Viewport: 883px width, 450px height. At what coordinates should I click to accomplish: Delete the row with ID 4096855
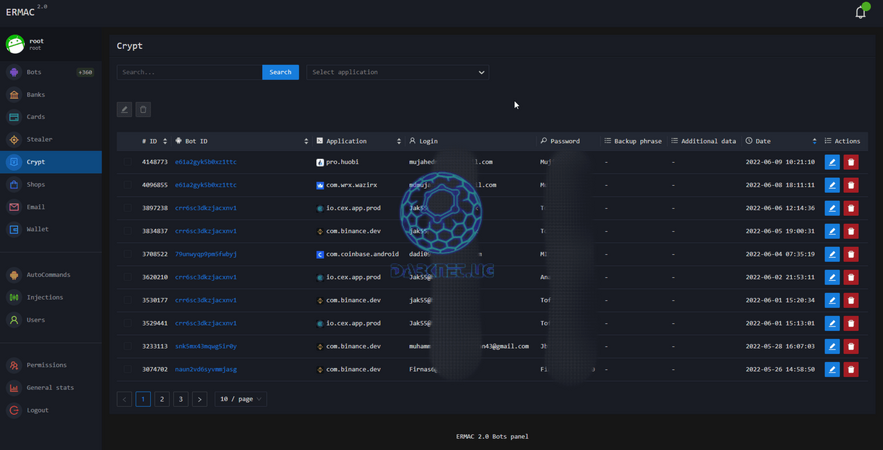click(x=851, y=185)
